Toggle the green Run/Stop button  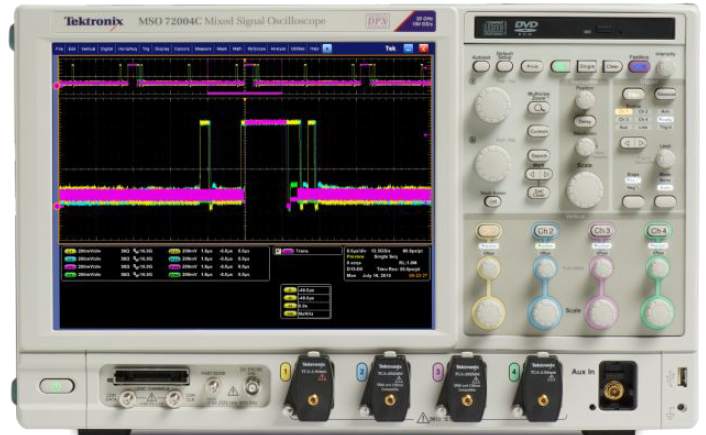[x=560, y=67]
